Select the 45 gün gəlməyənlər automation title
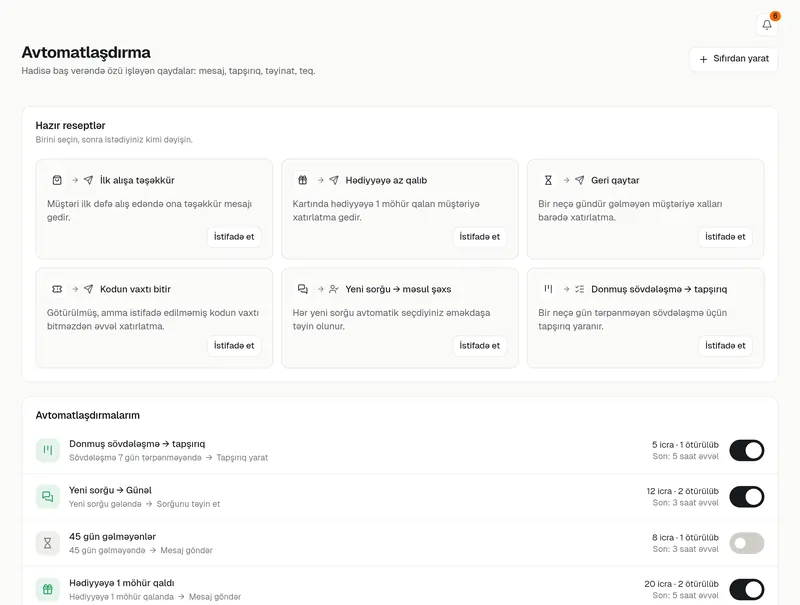Viewport: 800px width, 605px height. click(x=112, y=537)
